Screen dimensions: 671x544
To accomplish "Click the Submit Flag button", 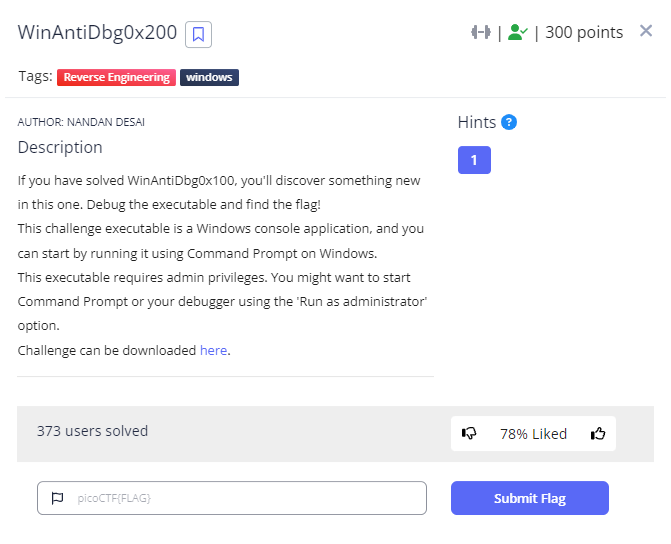I will tap(529, 498).
